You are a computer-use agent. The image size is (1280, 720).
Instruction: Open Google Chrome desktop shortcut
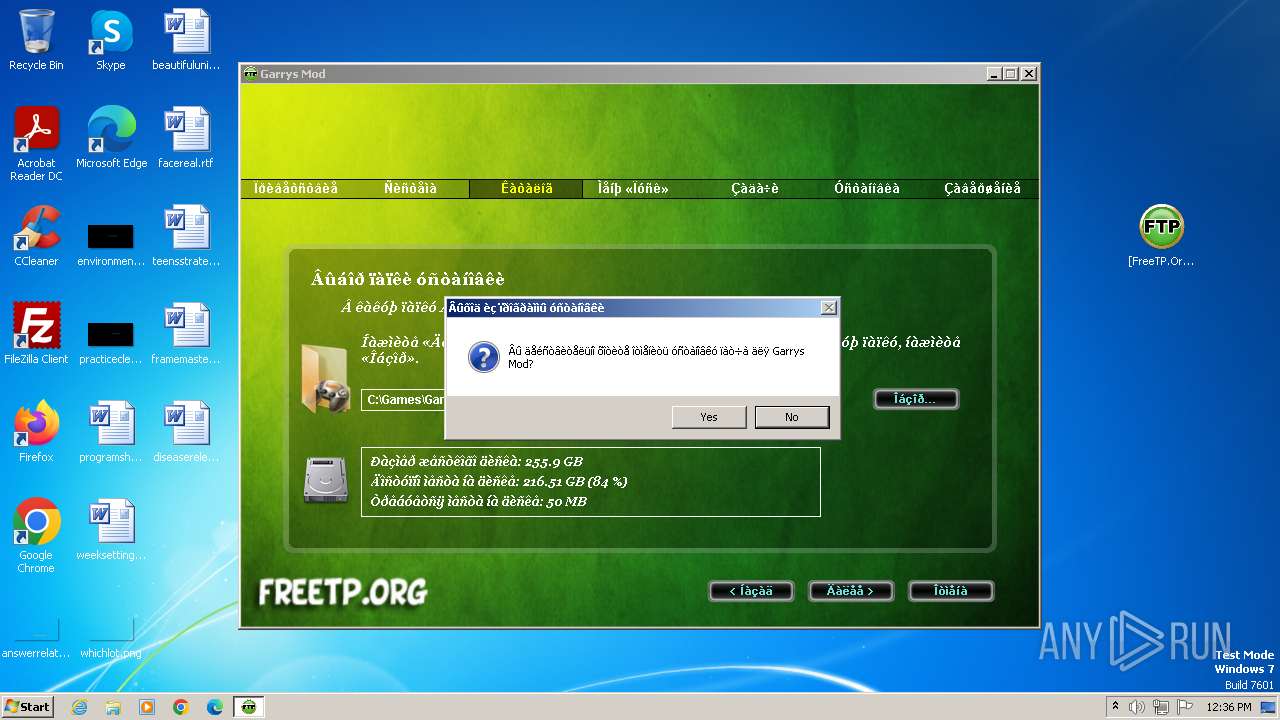click(x=36, y=536)
